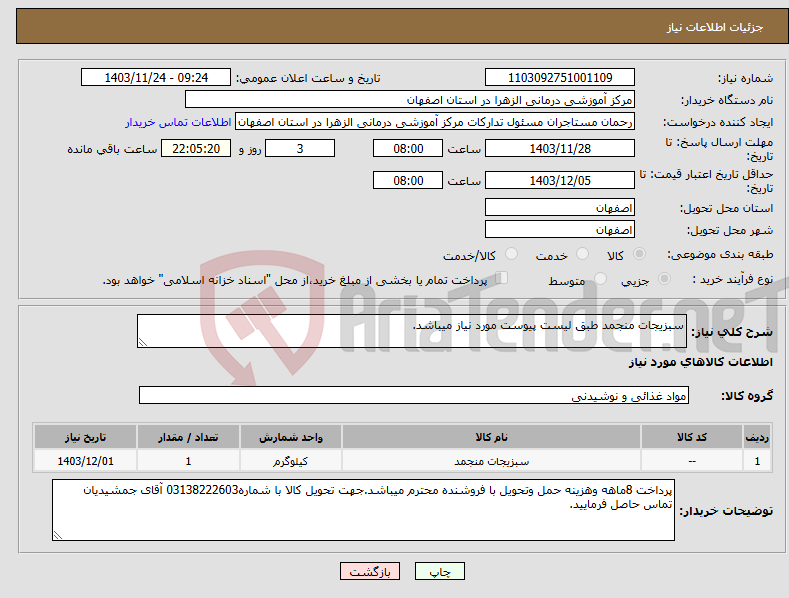Click the گروه کالا label
Viewport: 789px width, 598px height.
pos(747,396)
